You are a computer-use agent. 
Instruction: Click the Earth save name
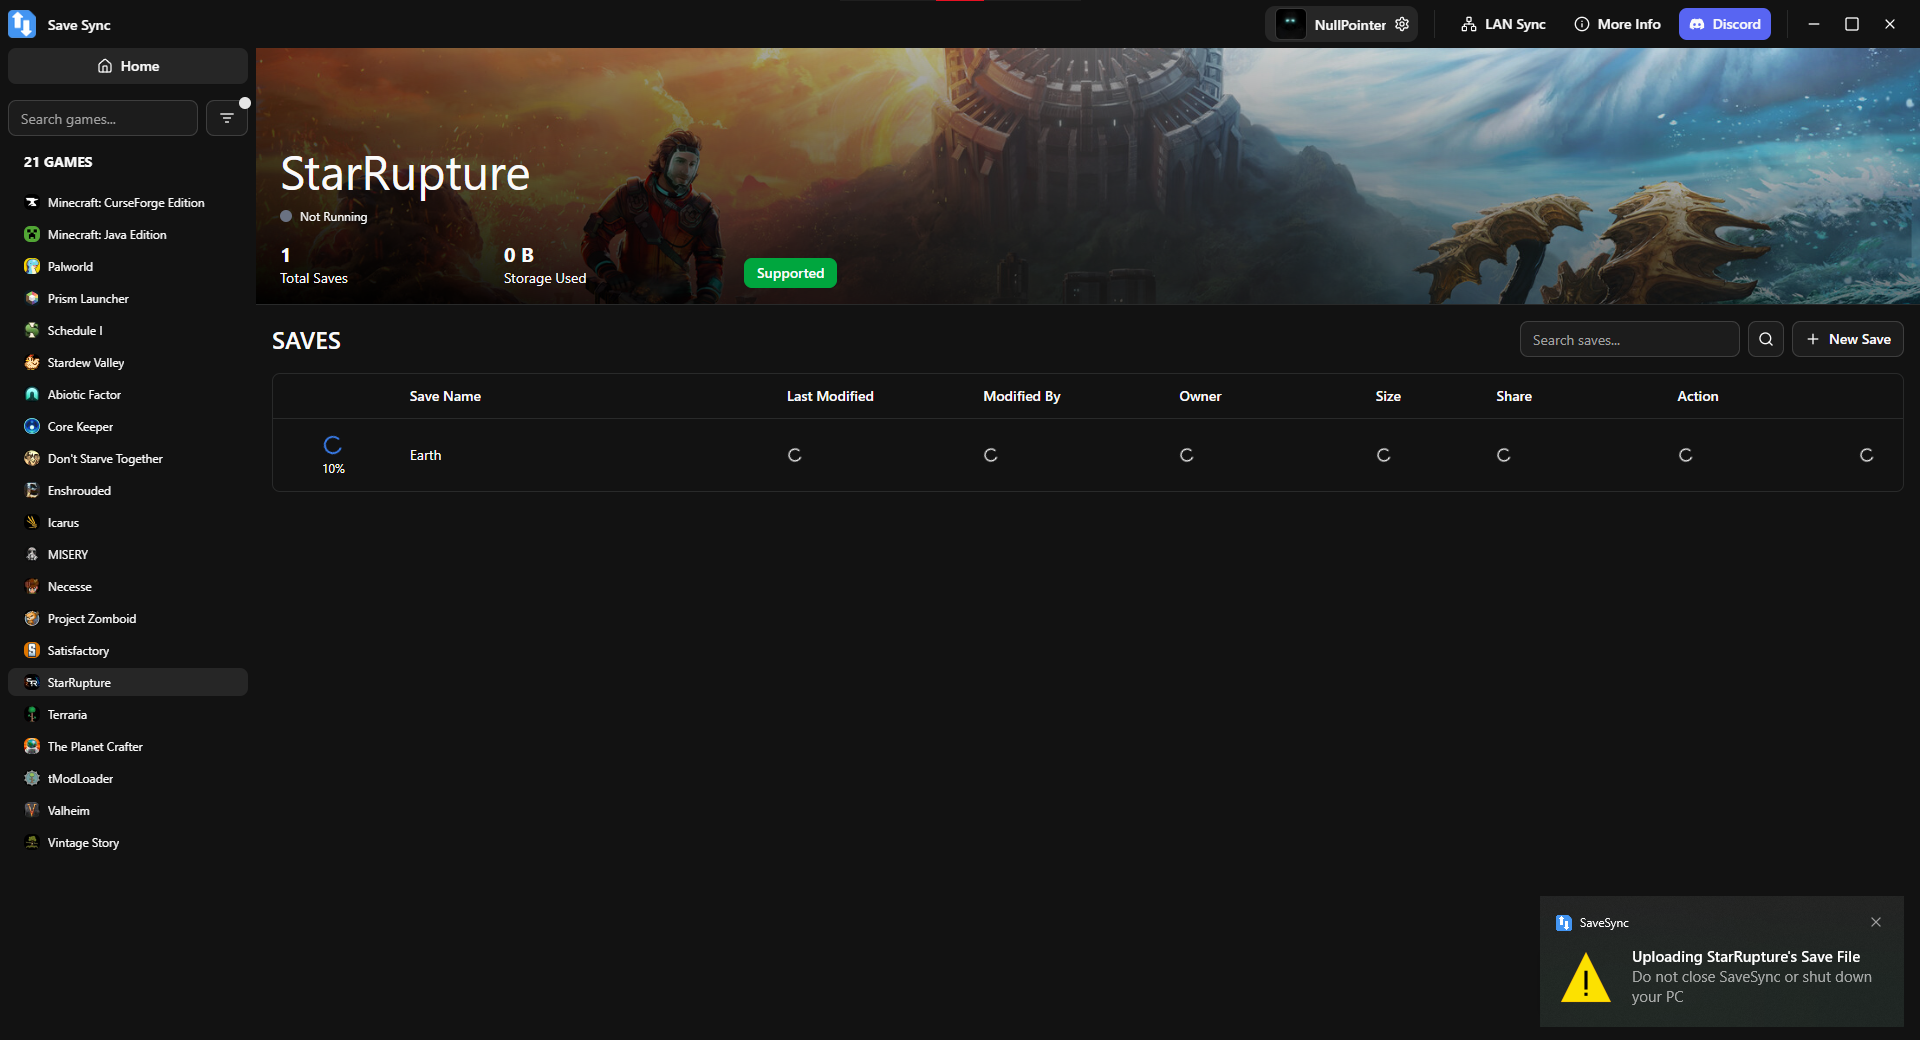pyautogui.click(x=425, y=455)
